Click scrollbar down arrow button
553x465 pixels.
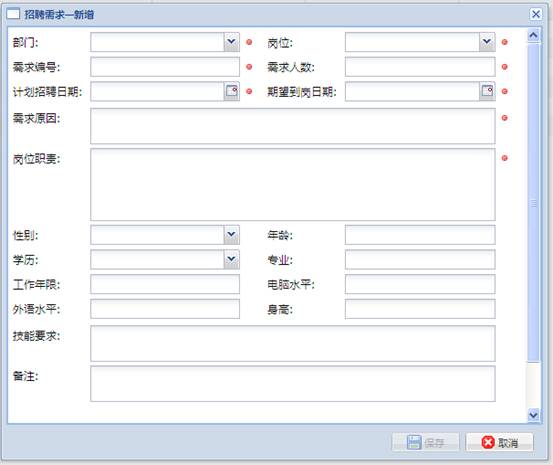(533, 415)
